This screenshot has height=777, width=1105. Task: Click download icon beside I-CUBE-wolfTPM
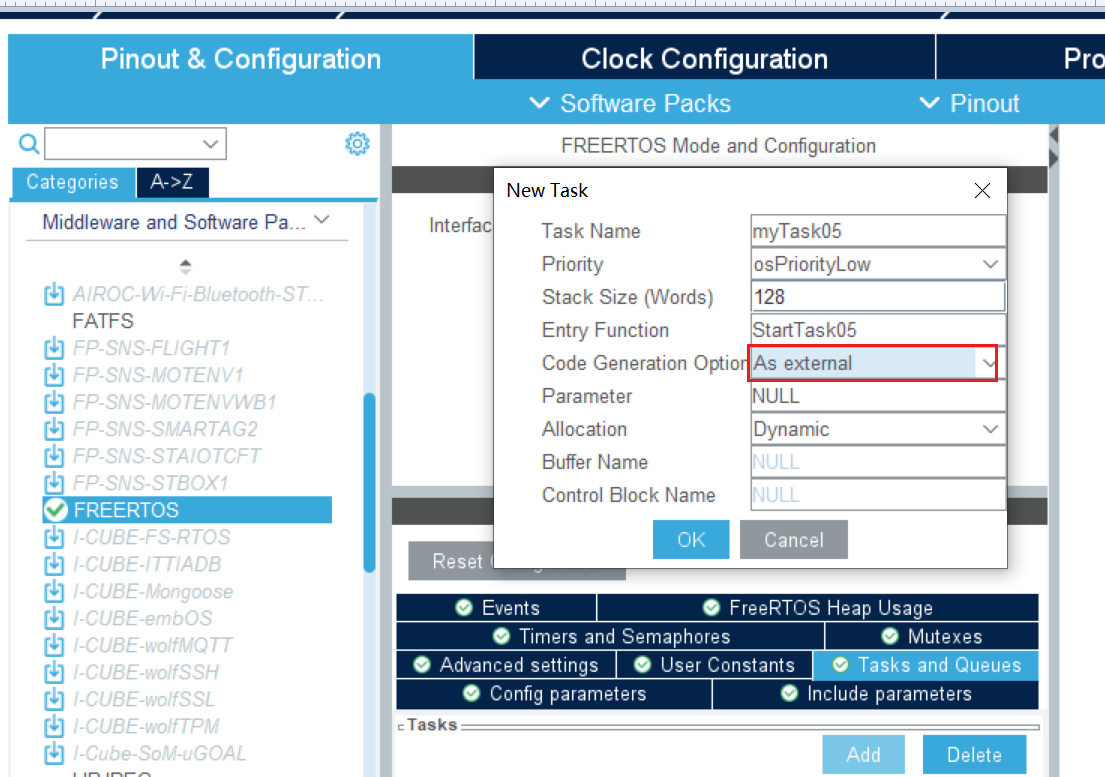pyautogui.click(x=54, y=726)
